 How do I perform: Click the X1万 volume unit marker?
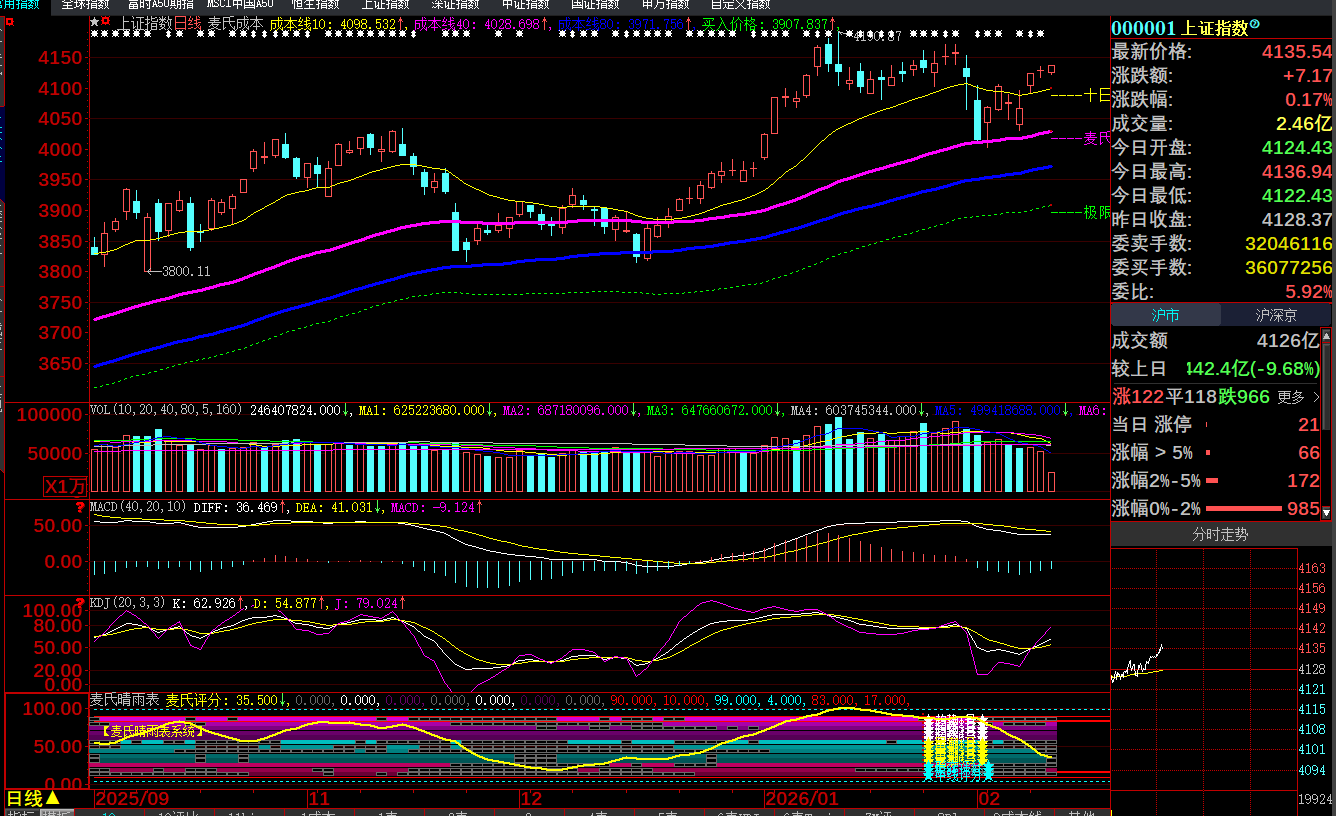[x=65, y=487]
